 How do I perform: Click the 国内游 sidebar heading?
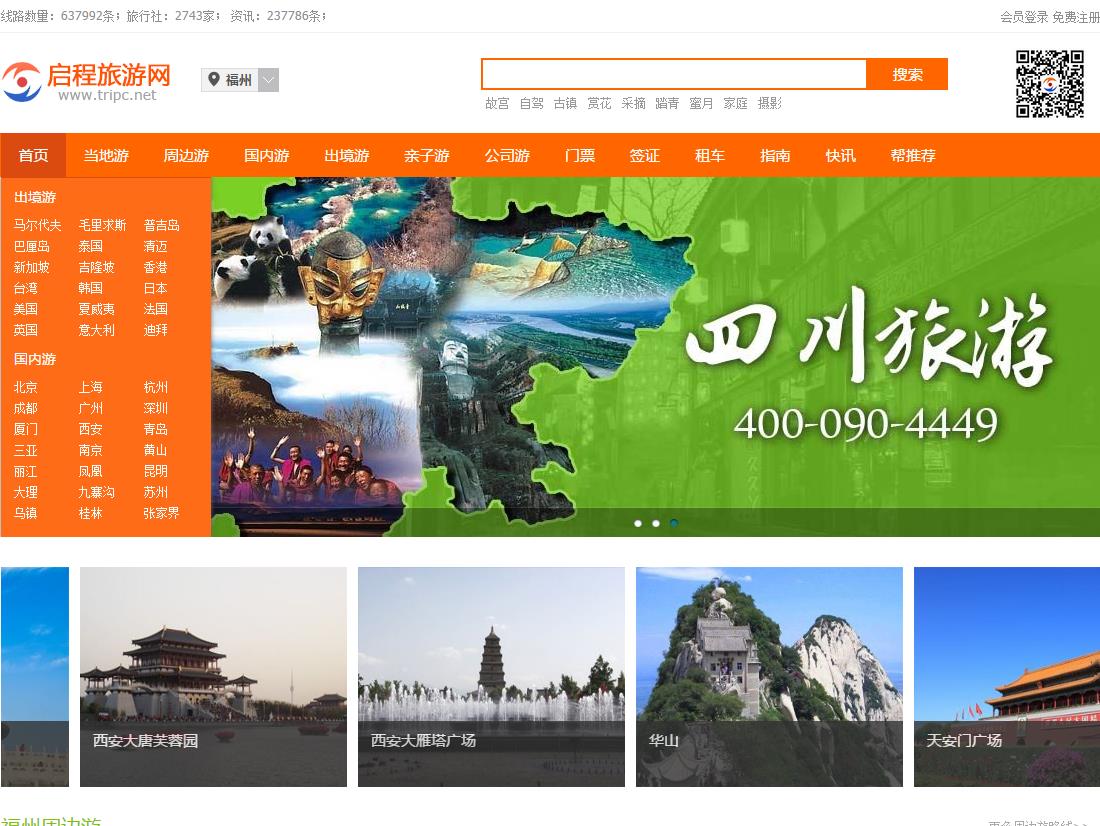coord(34,359)
